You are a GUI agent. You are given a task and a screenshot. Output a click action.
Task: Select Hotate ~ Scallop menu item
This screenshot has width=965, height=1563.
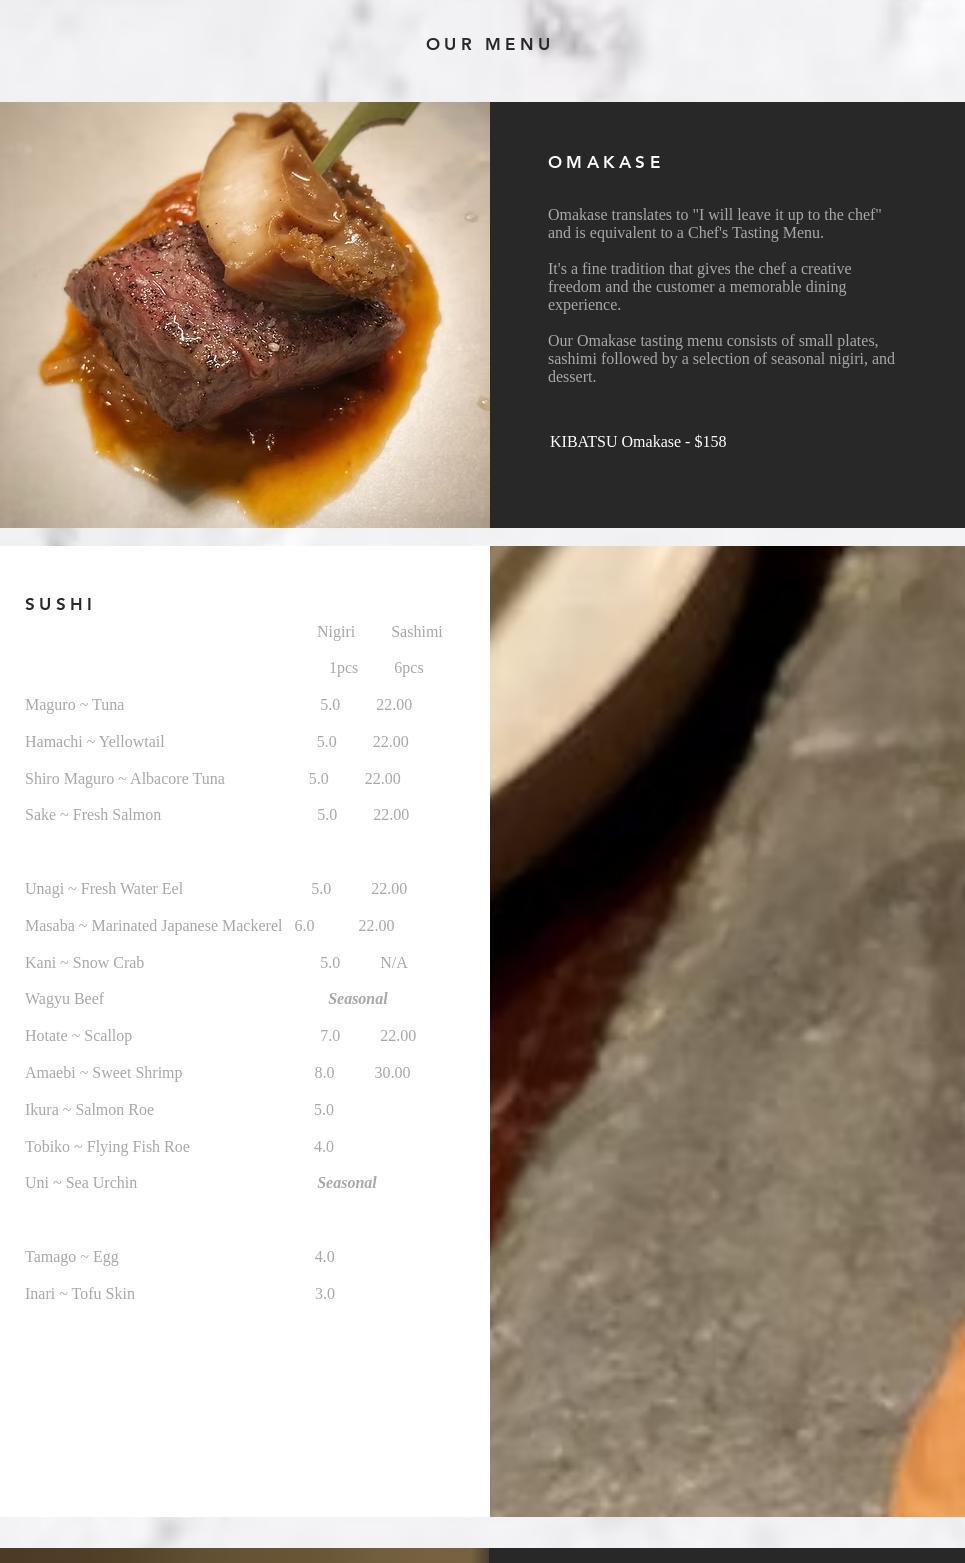tap(79, 1036)
